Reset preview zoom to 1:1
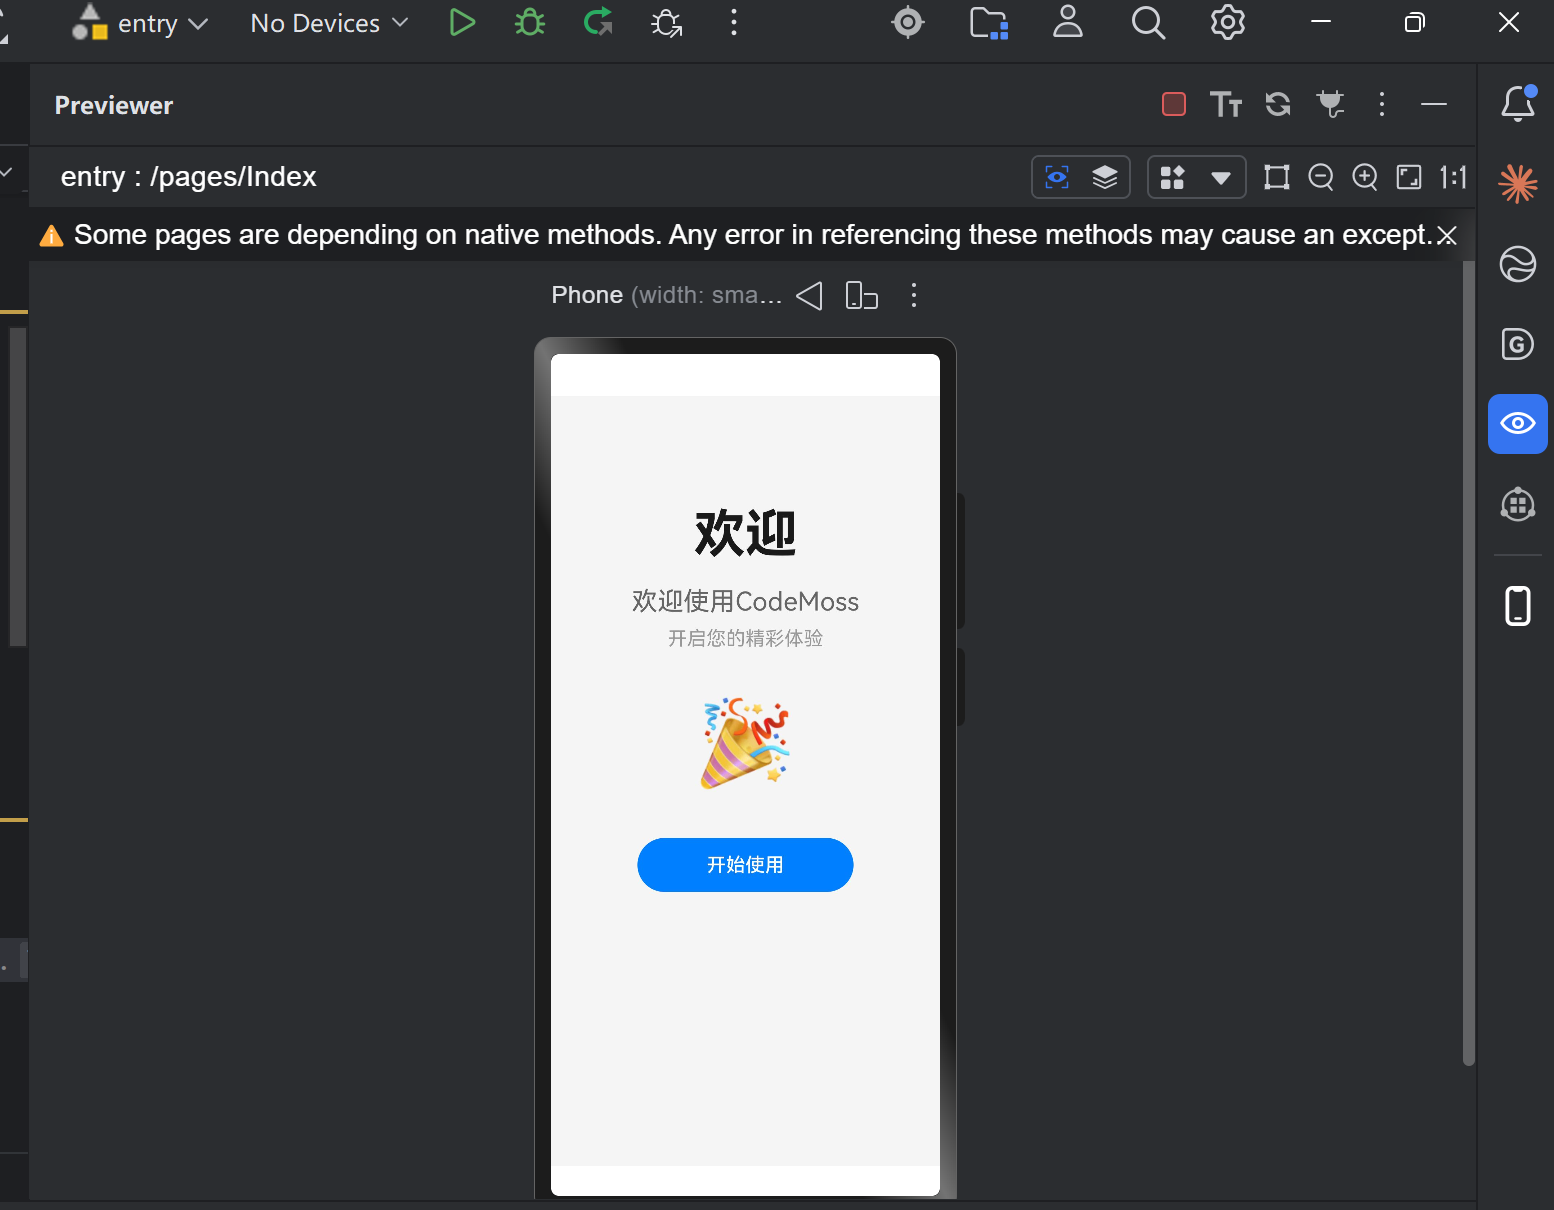1554x1210 pixels. pyautogui.click(x=1453, y=177)
